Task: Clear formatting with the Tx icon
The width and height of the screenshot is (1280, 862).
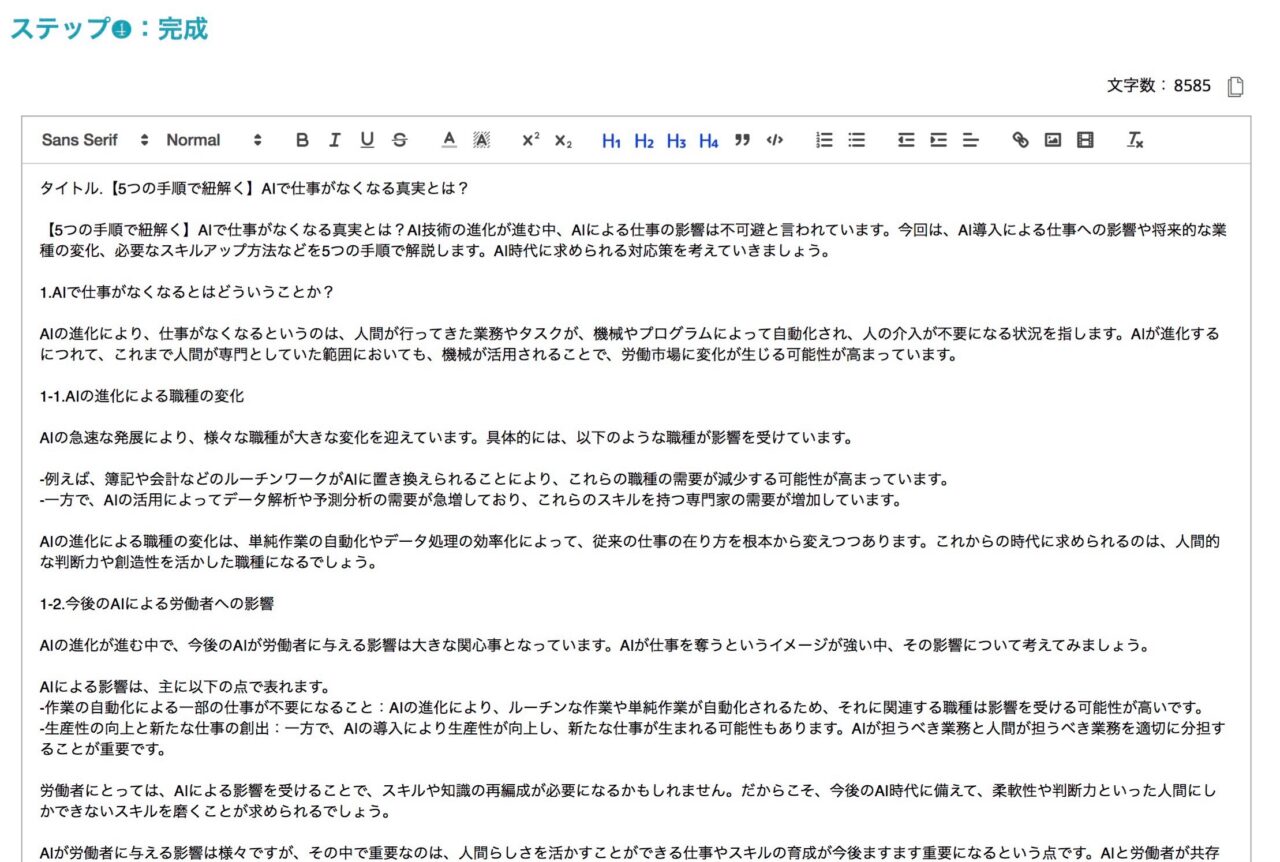Action: [x=1134, y=140]
